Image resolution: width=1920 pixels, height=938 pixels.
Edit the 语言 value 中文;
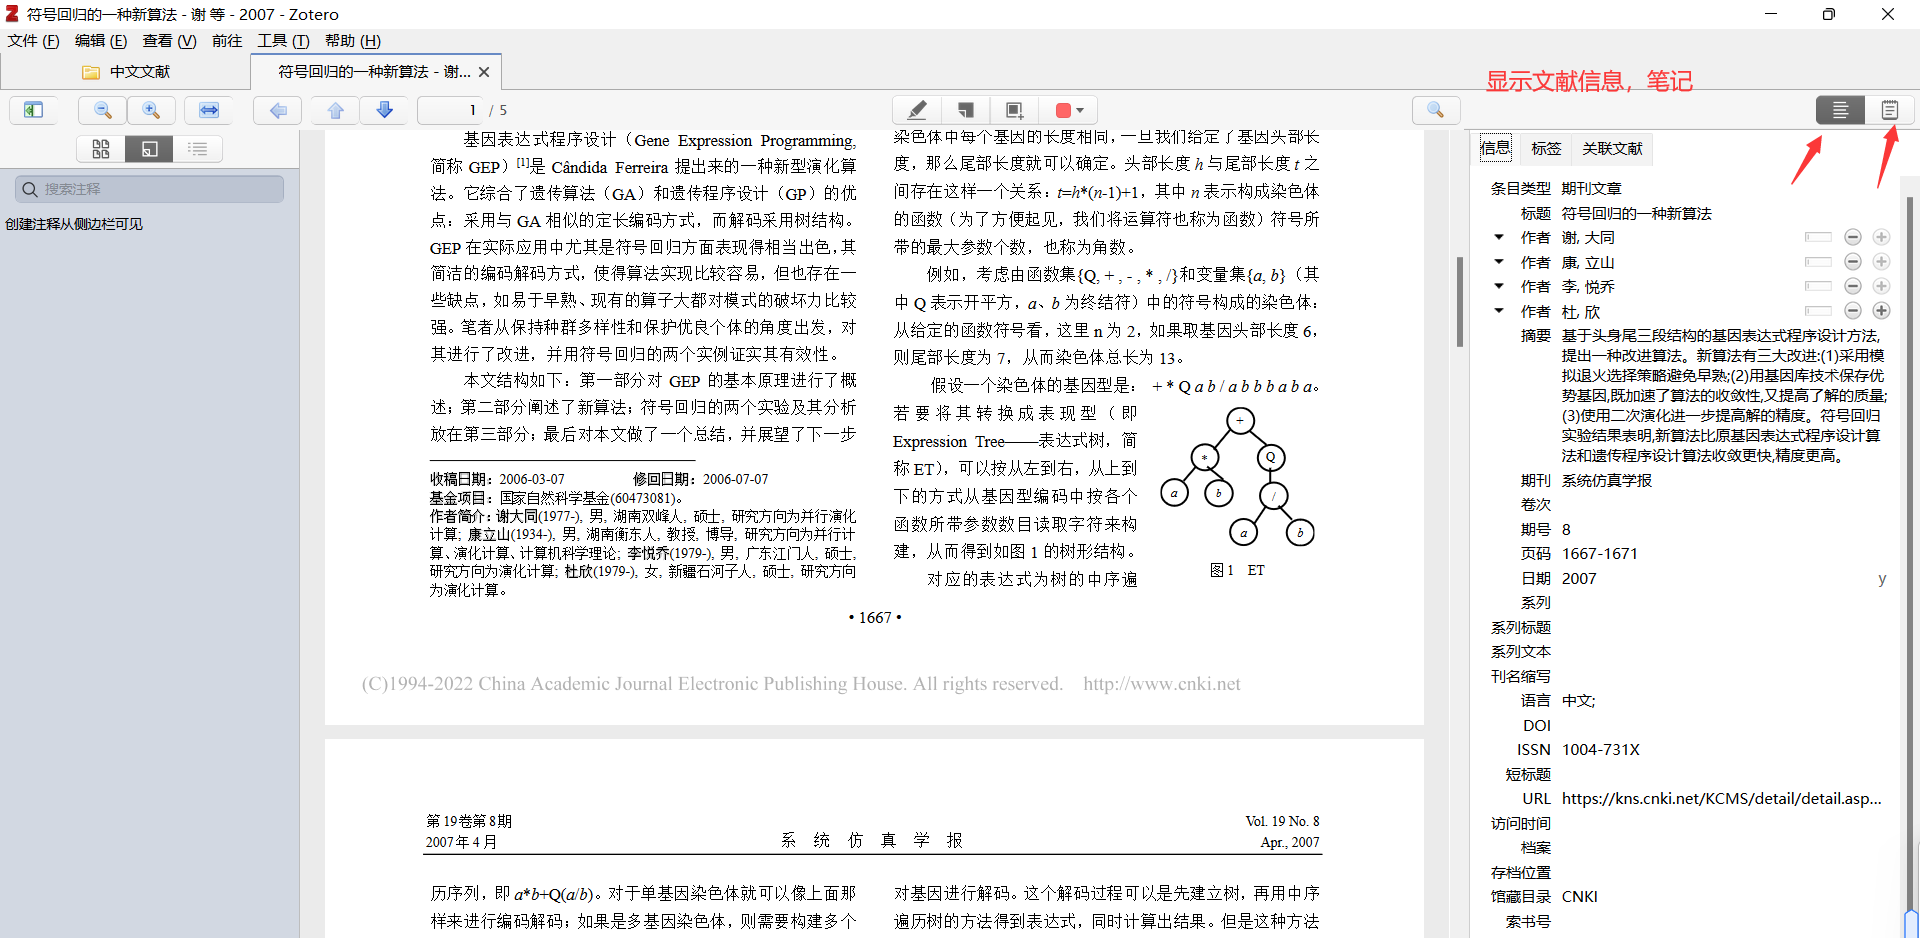[x=1579, y=700]
